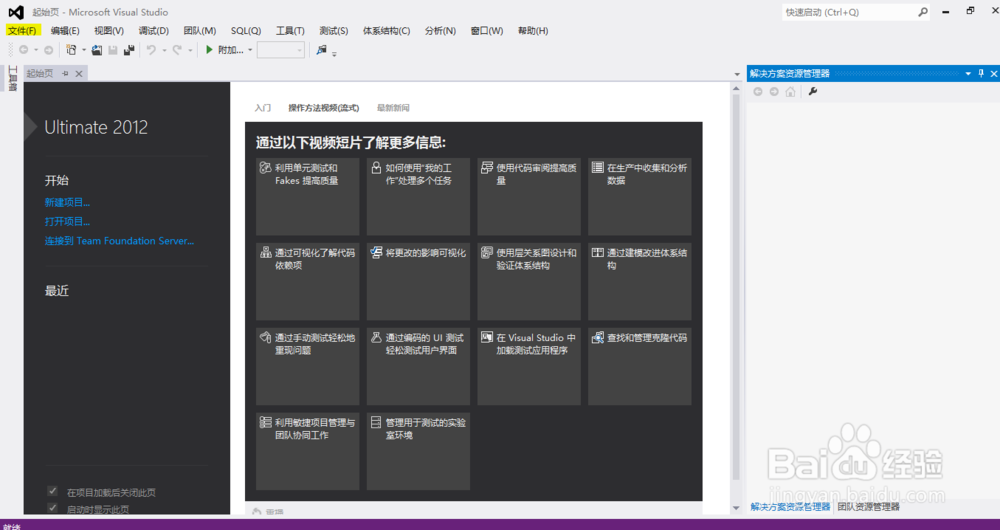The width and height of the screenshot is (1000, 530).
Task: Expand the New Project dropdown arrow
Action: tap(84, 50)
